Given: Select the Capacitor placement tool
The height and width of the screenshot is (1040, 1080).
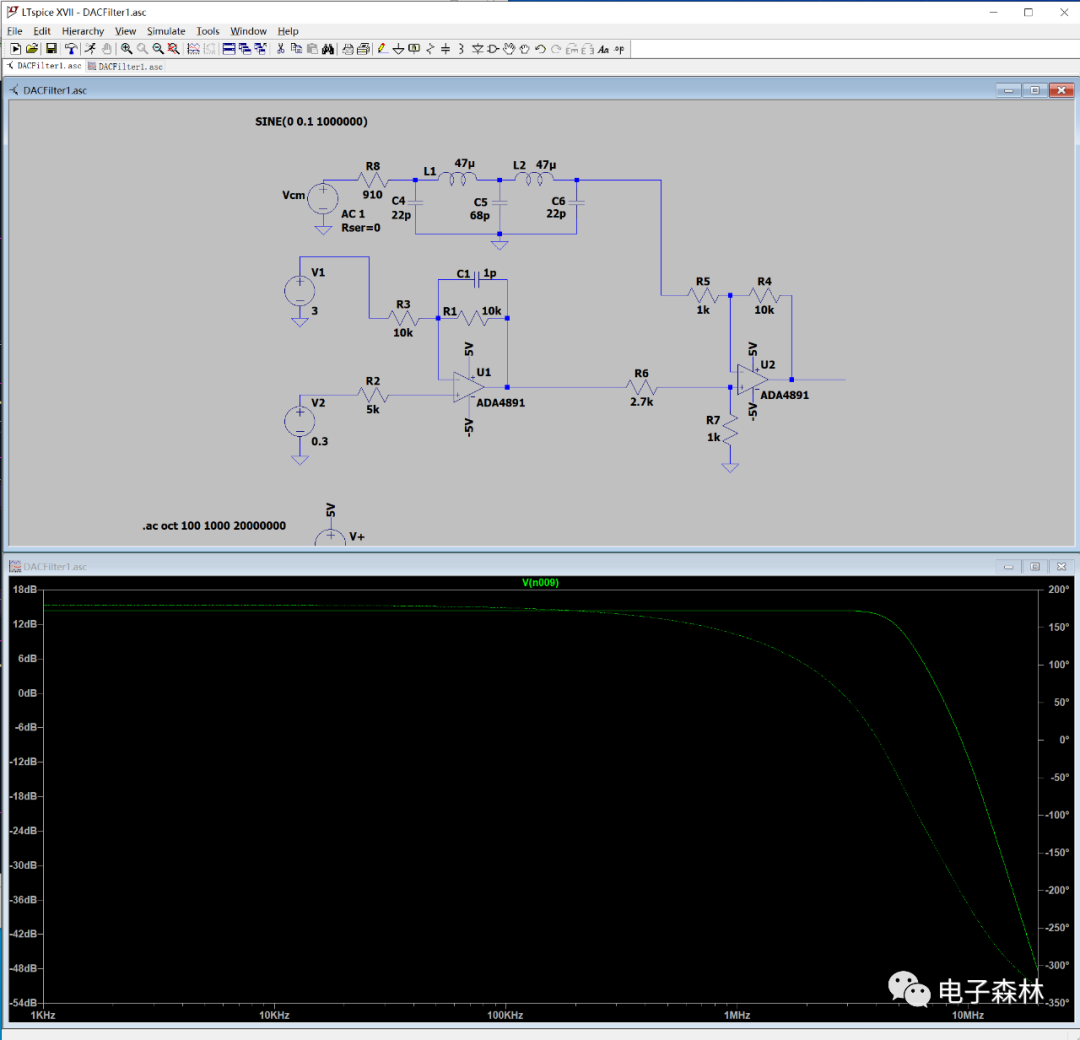Looking at the screenshot, I should [445, 48].
